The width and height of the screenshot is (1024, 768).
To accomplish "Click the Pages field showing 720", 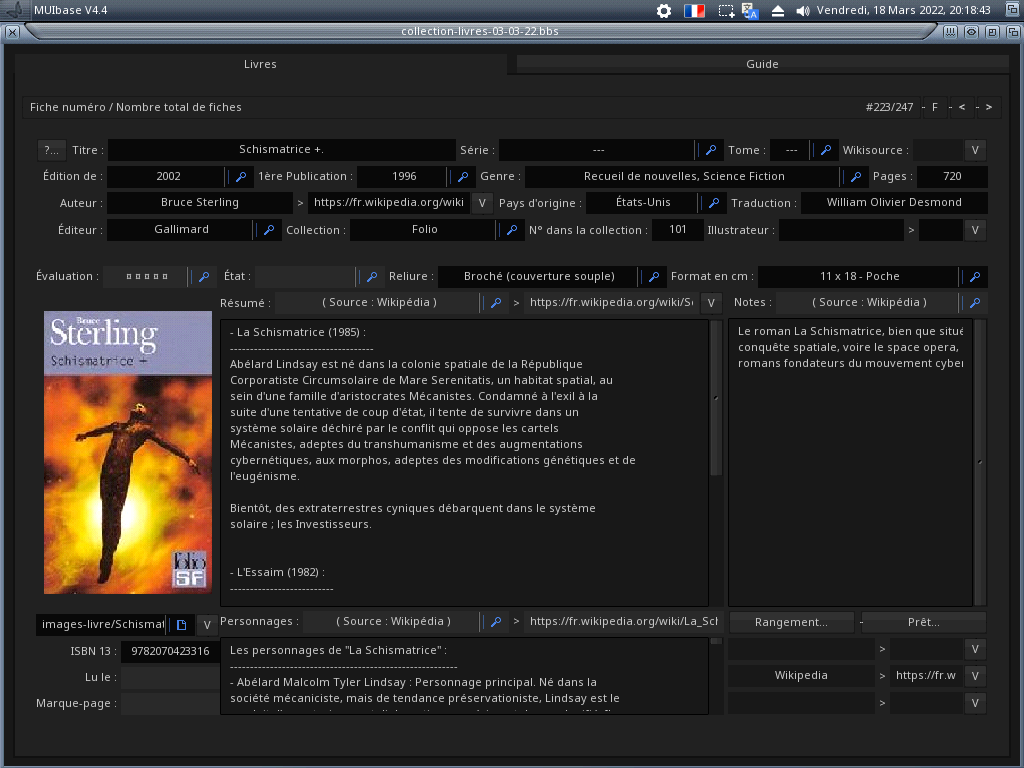I will (952, 176).
